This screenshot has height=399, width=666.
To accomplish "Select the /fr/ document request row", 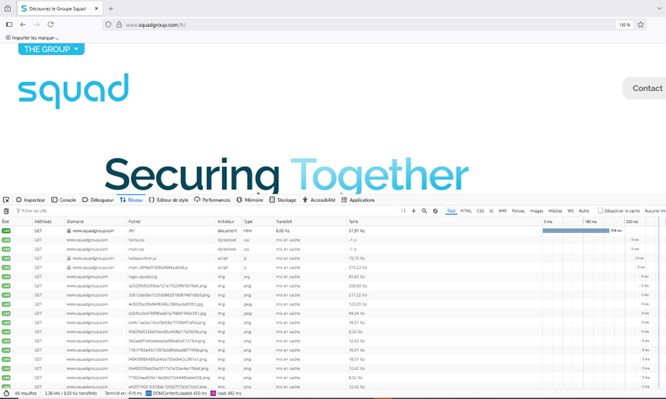I will tap(333, 231).
